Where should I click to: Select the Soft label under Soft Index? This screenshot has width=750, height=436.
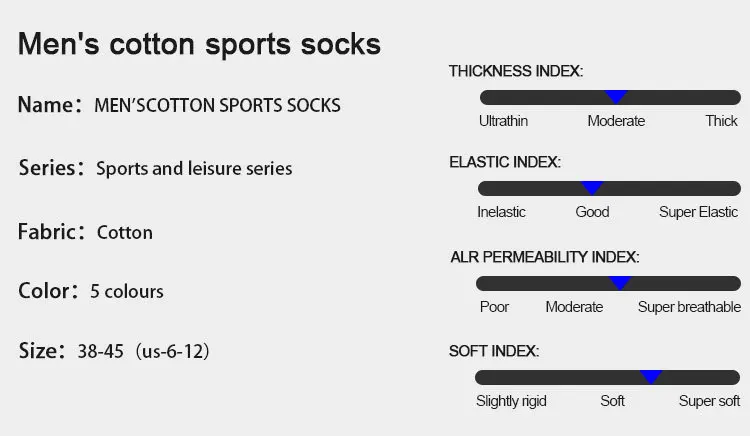(x=612, y=401)
